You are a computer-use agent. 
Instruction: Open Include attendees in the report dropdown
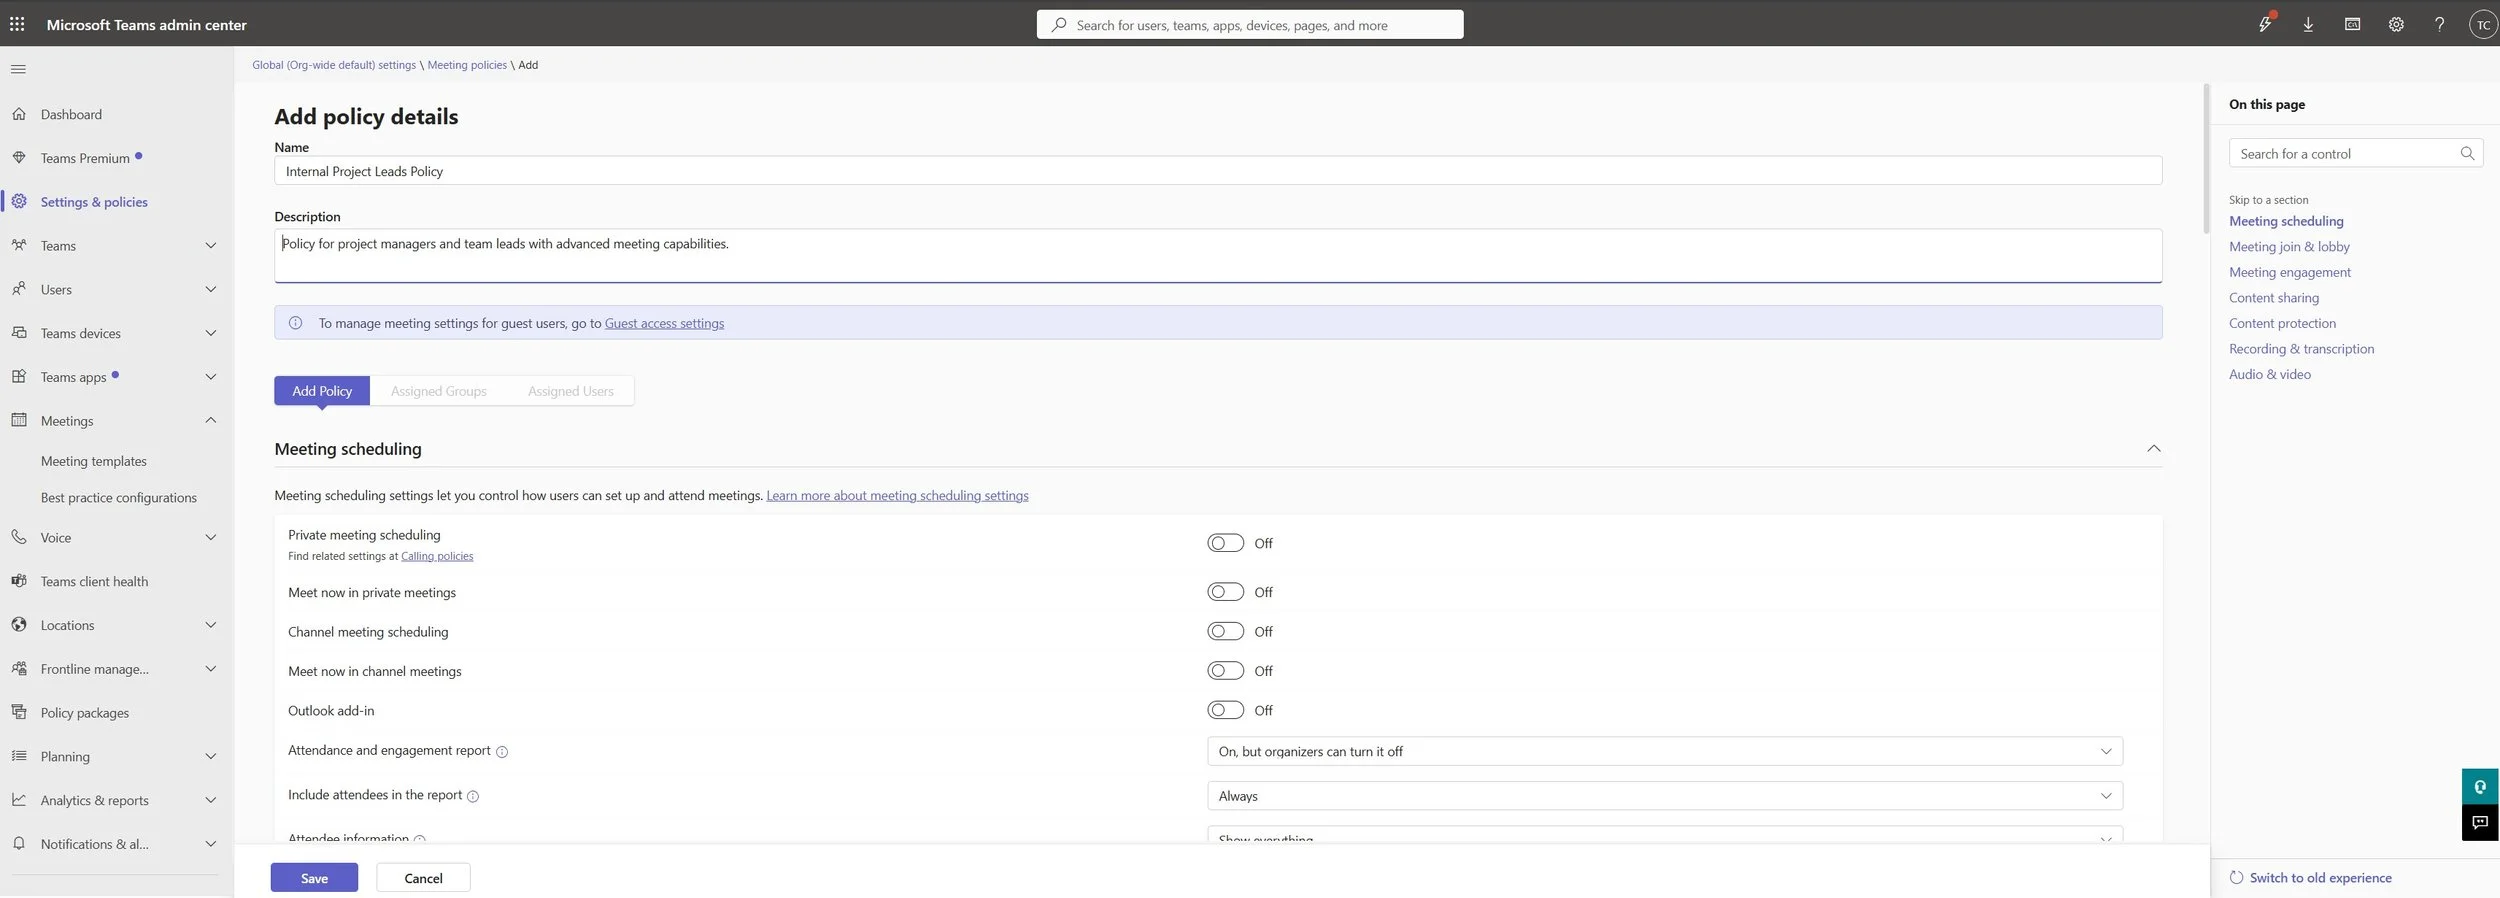pos(1665,796)
